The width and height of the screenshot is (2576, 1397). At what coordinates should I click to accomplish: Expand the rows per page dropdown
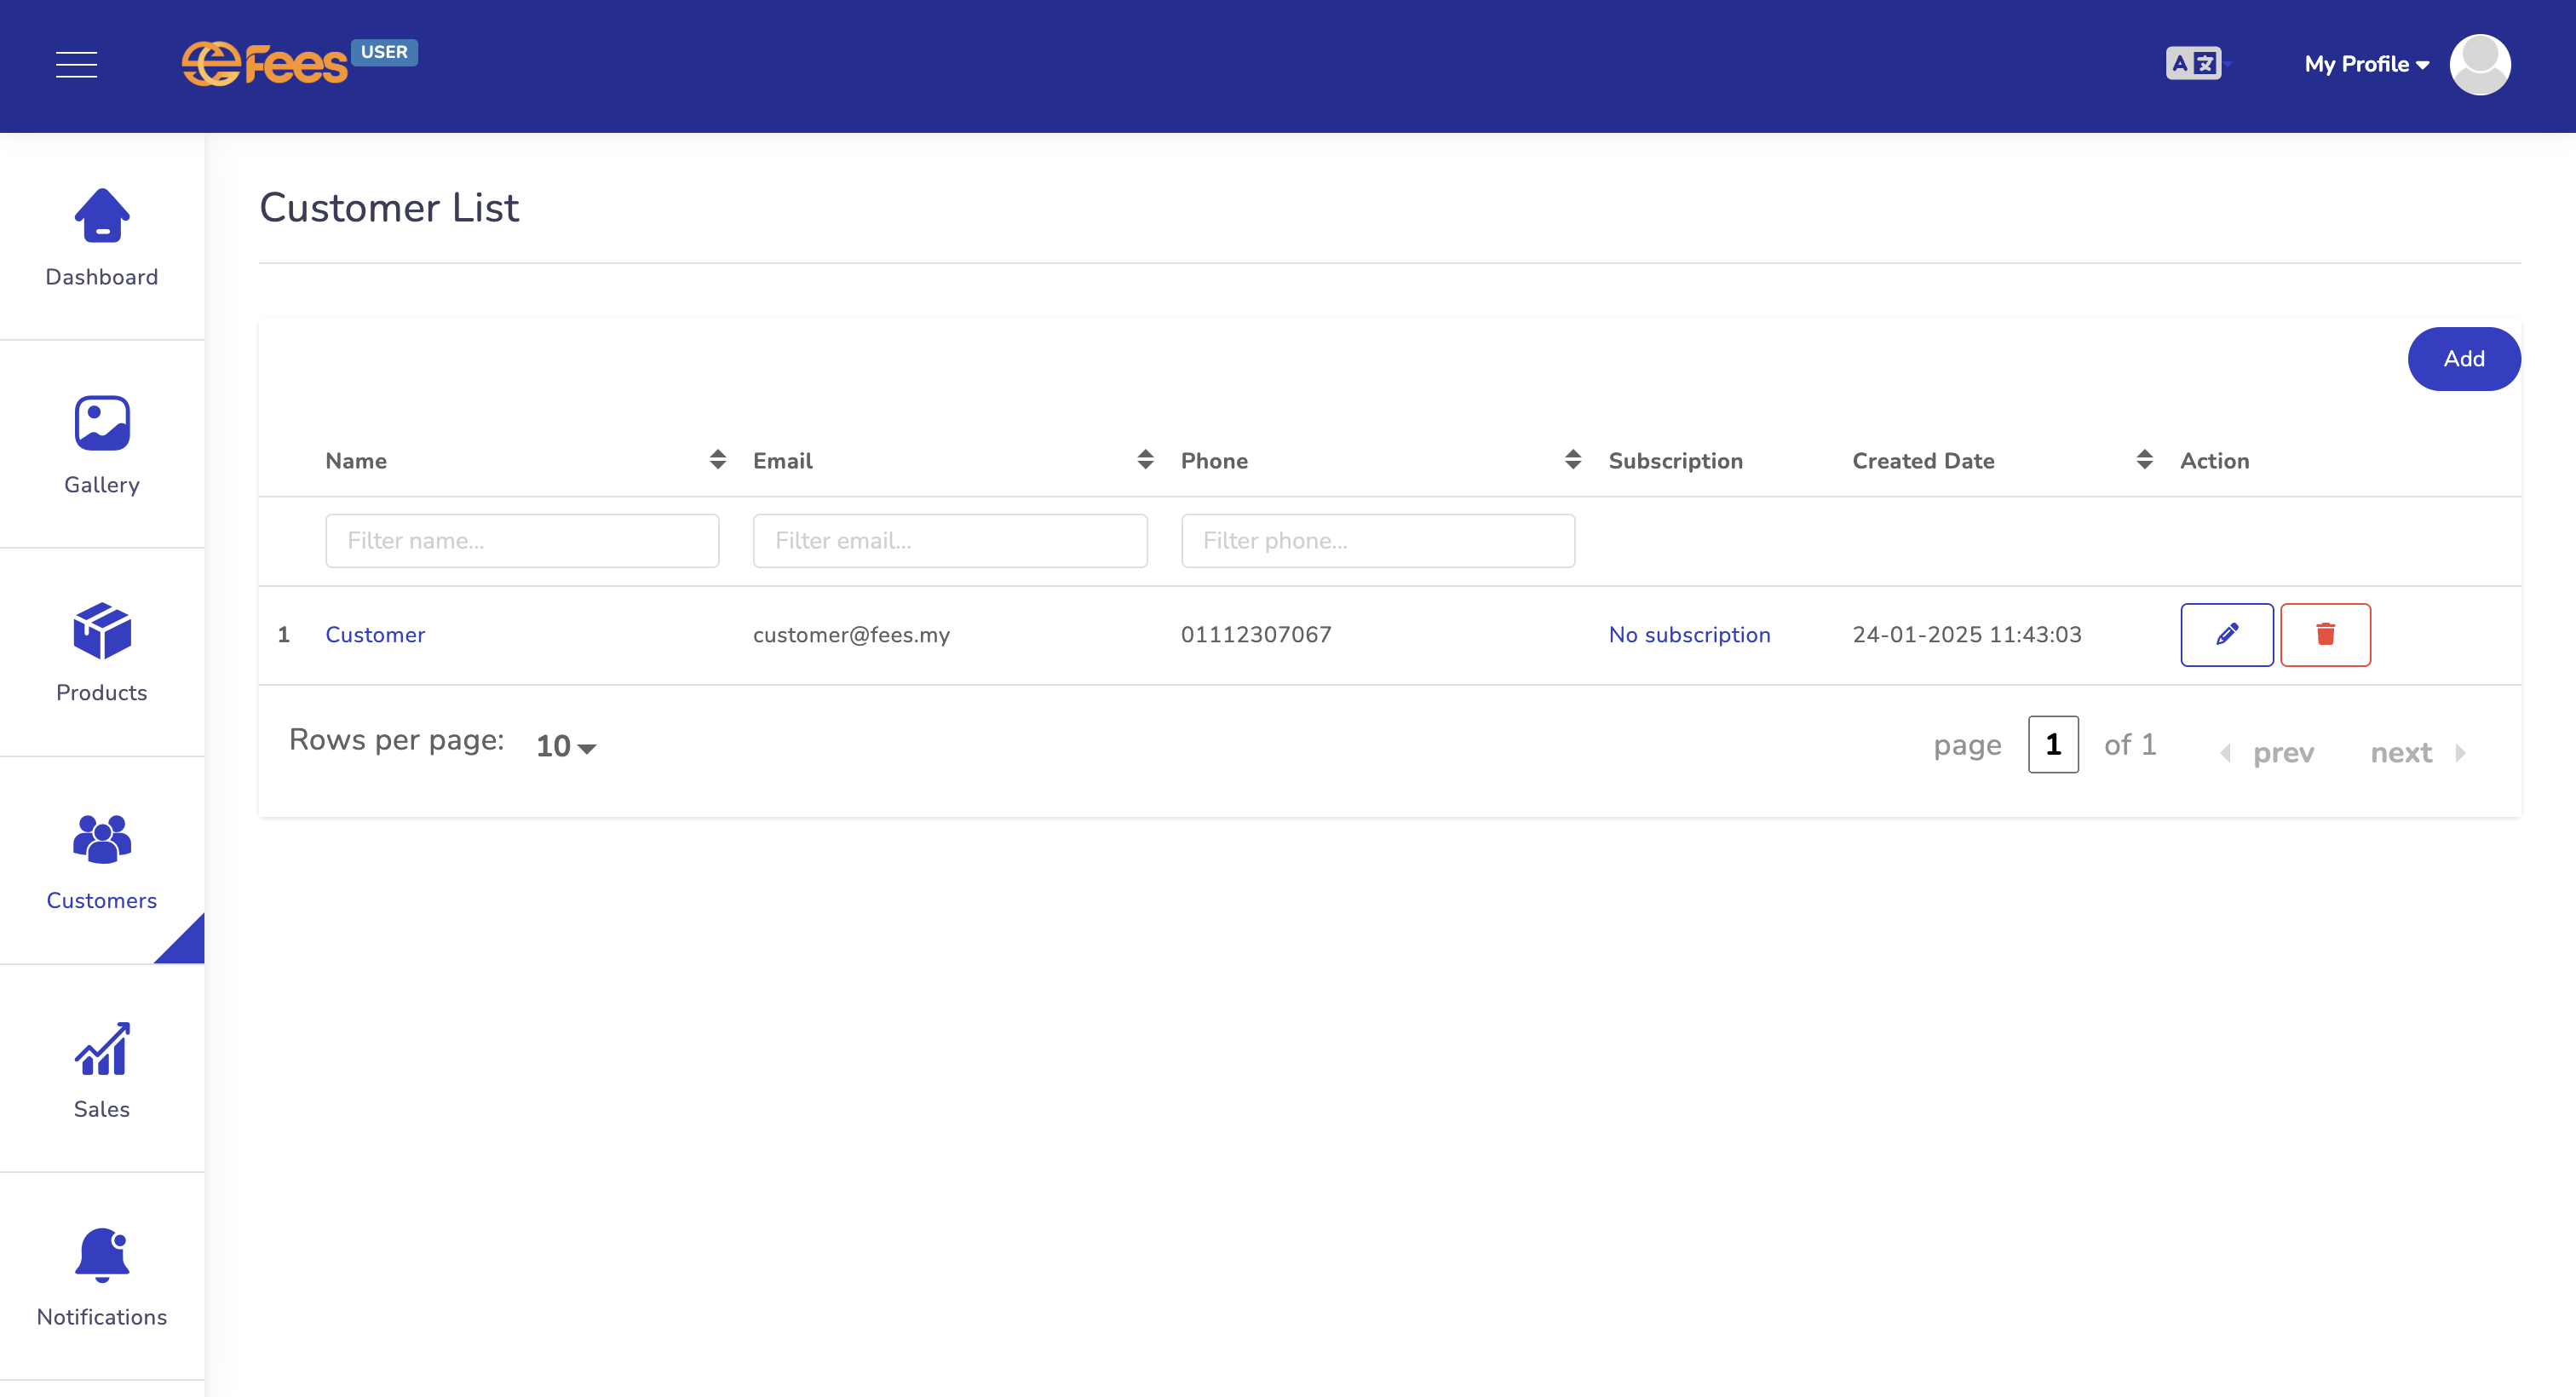point(566,744)
